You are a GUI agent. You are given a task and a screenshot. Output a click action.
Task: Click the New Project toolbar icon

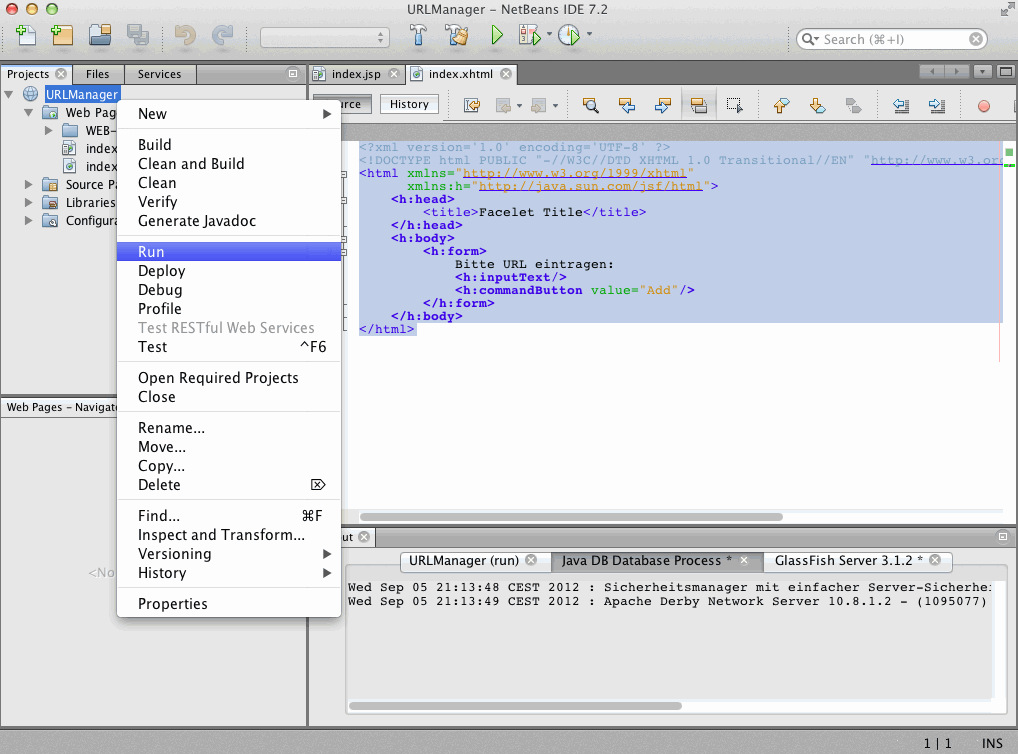[x=62, y=37]
